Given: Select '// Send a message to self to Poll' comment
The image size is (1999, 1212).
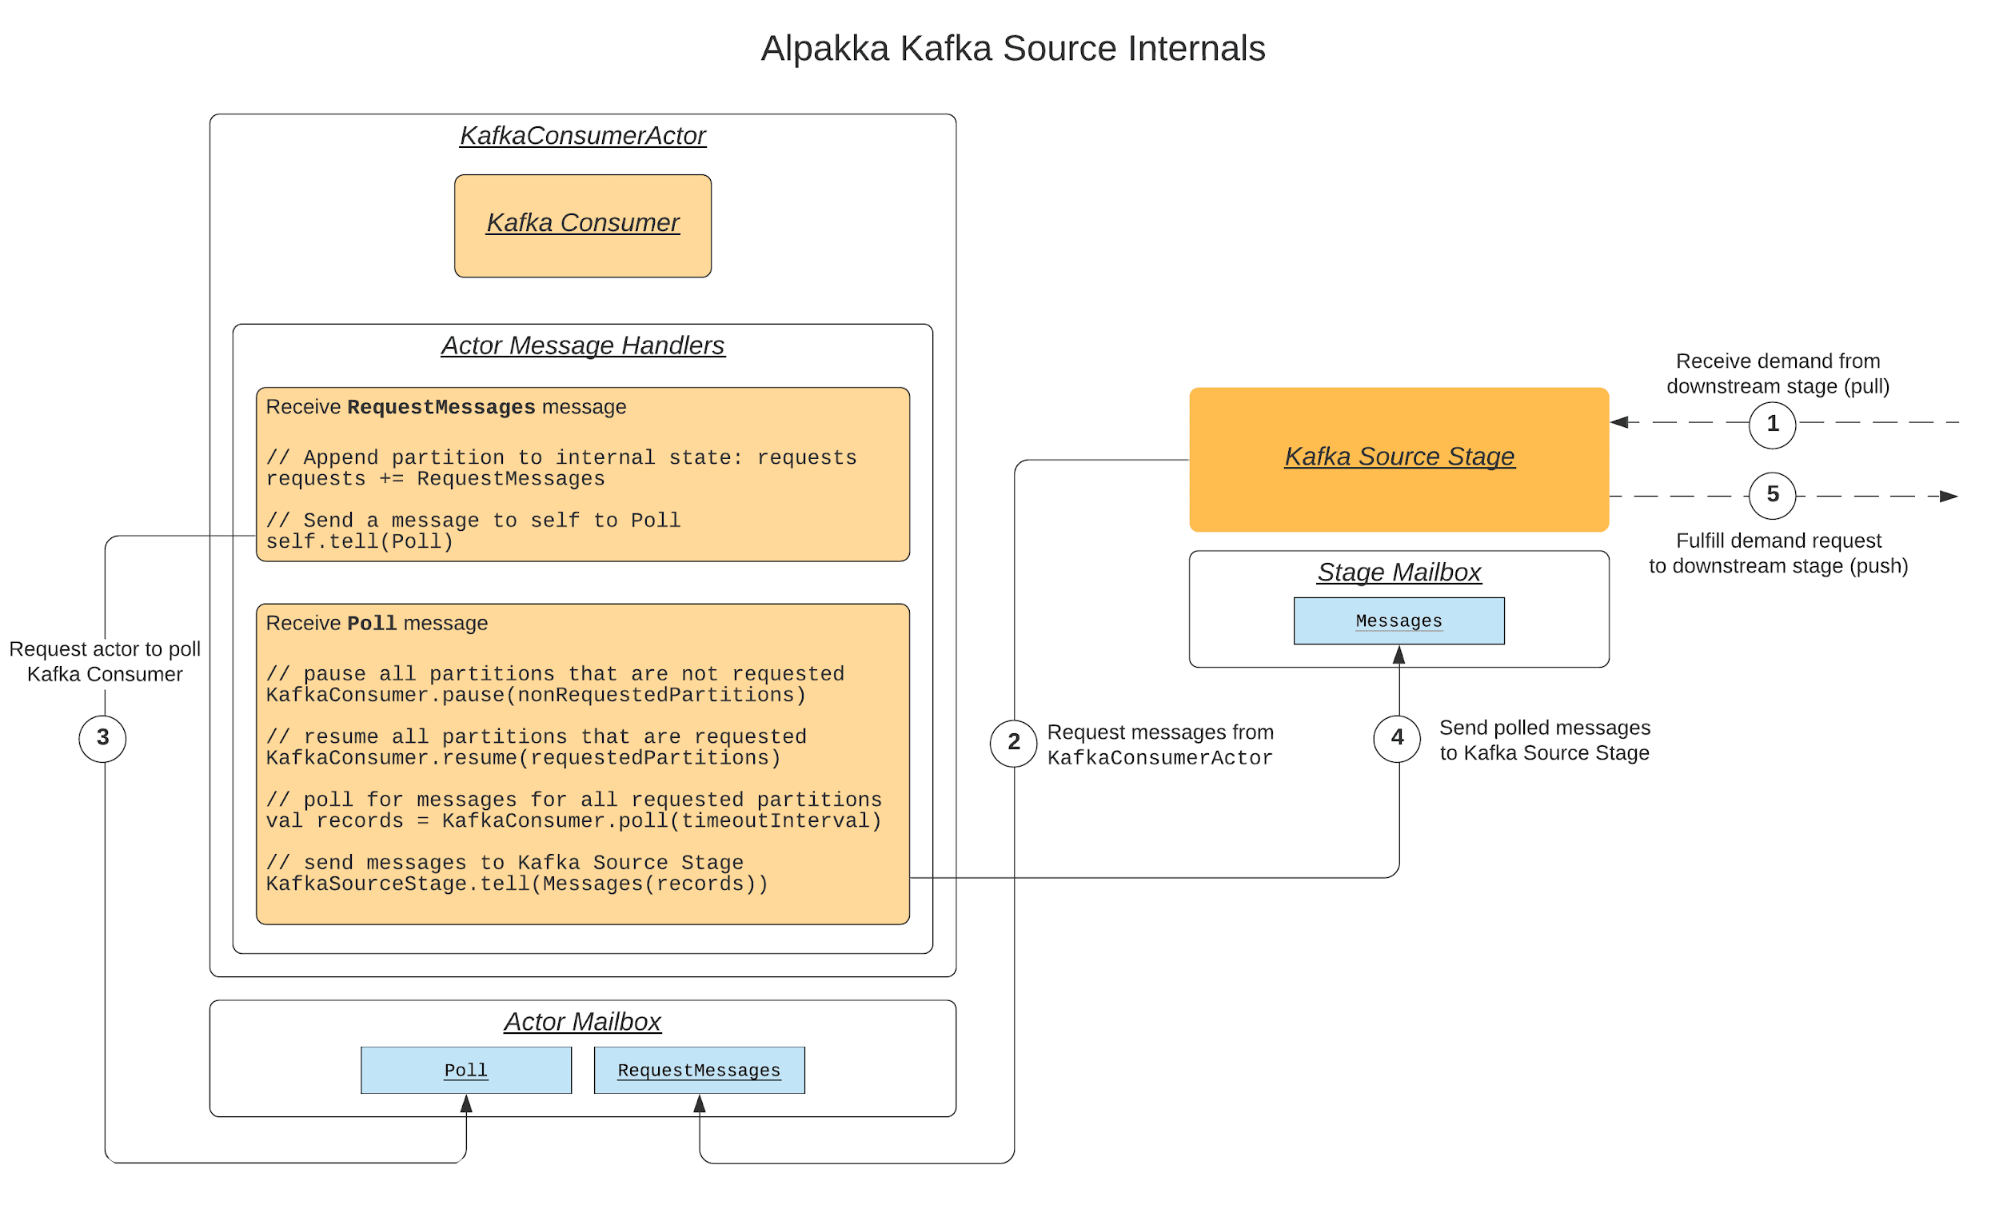Looking at the screenshot, I should tap(473, 521).
